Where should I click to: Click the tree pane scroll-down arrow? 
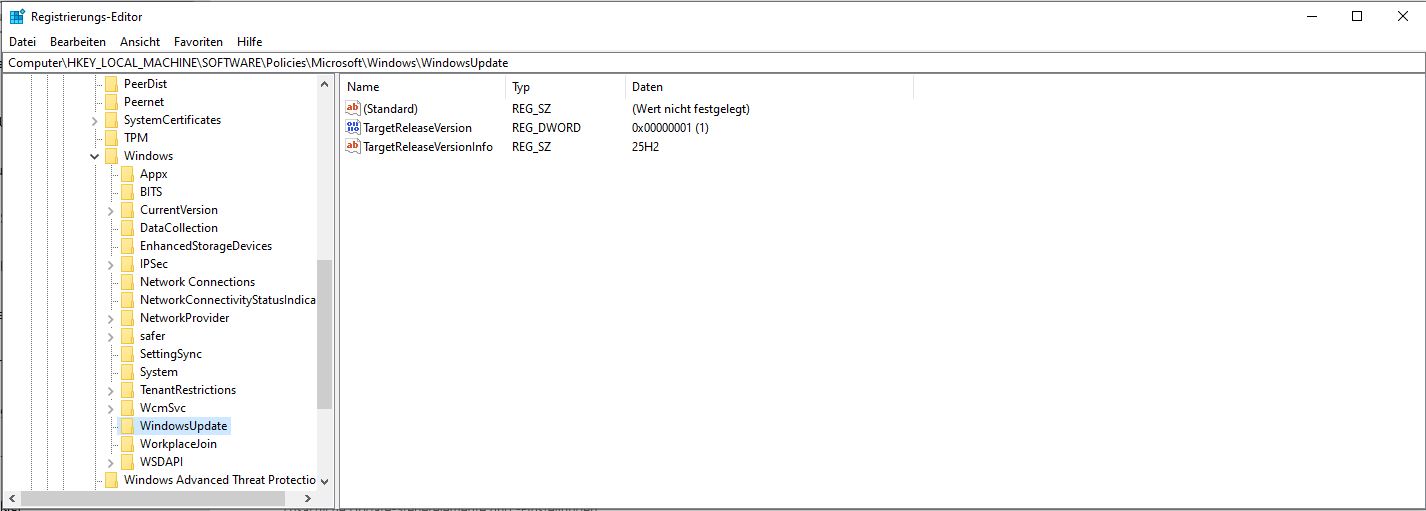coord(324,481)
